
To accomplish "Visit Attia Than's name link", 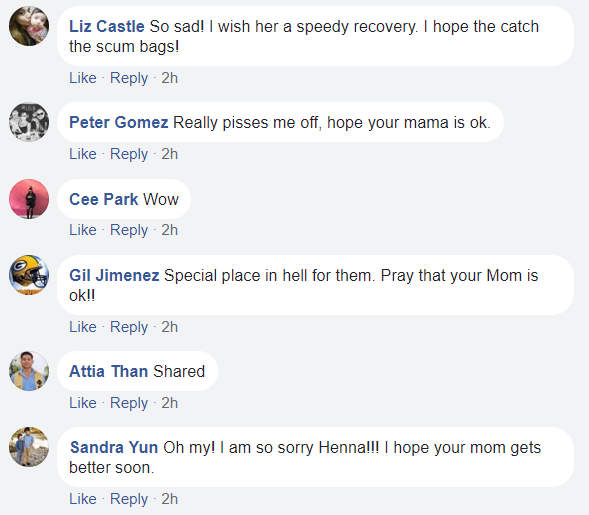I will pyautogui.click(x=109, y=372).
